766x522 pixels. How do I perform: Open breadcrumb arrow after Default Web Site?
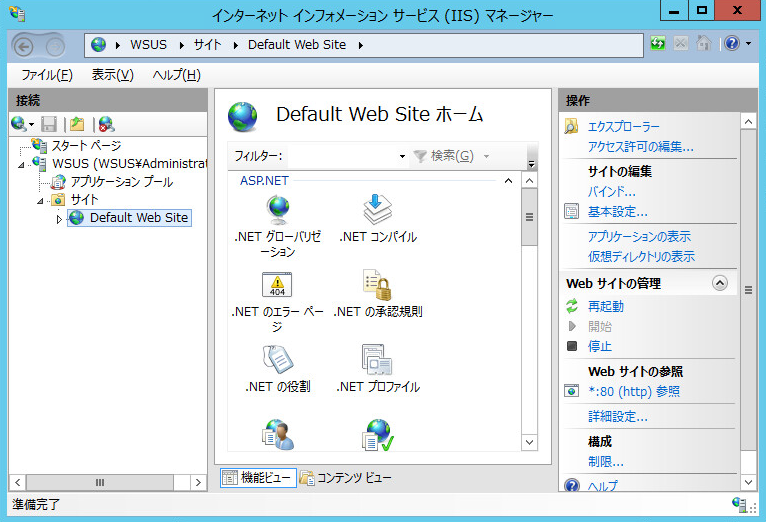point(361,45)
